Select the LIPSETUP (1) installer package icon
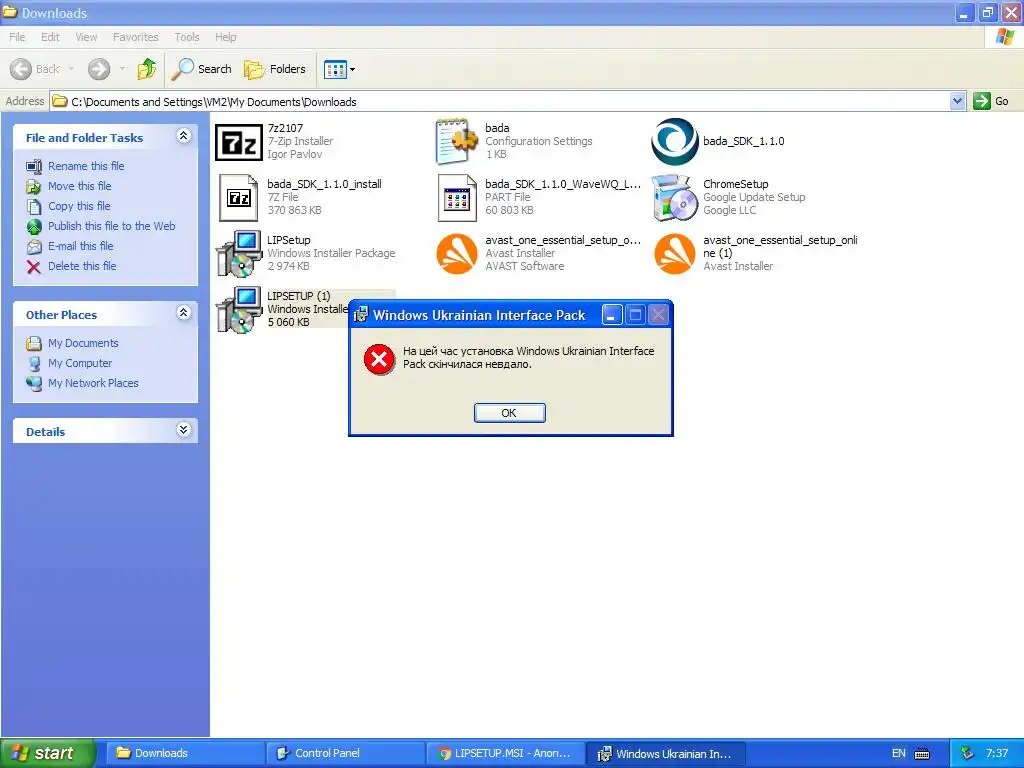 pyautogui.click(x=239, y=310)
